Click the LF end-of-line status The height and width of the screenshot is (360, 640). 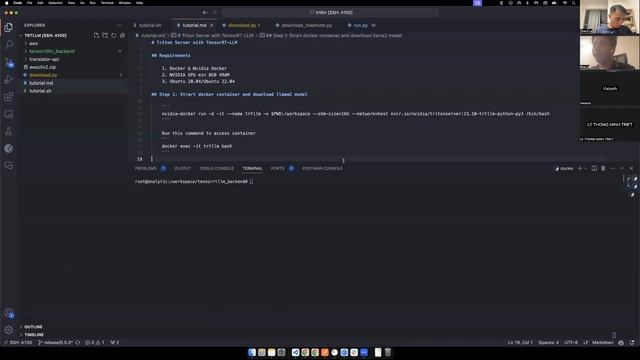[585, 342]
